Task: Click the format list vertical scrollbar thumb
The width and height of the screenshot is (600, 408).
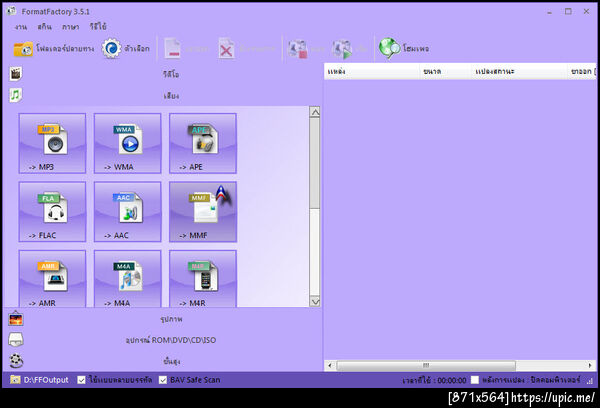Action: (315, 163)
